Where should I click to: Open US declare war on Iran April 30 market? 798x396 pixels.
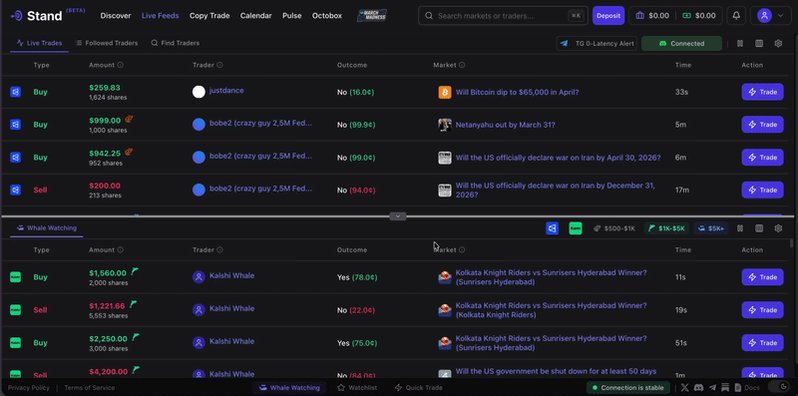click(x=558, y=158)
